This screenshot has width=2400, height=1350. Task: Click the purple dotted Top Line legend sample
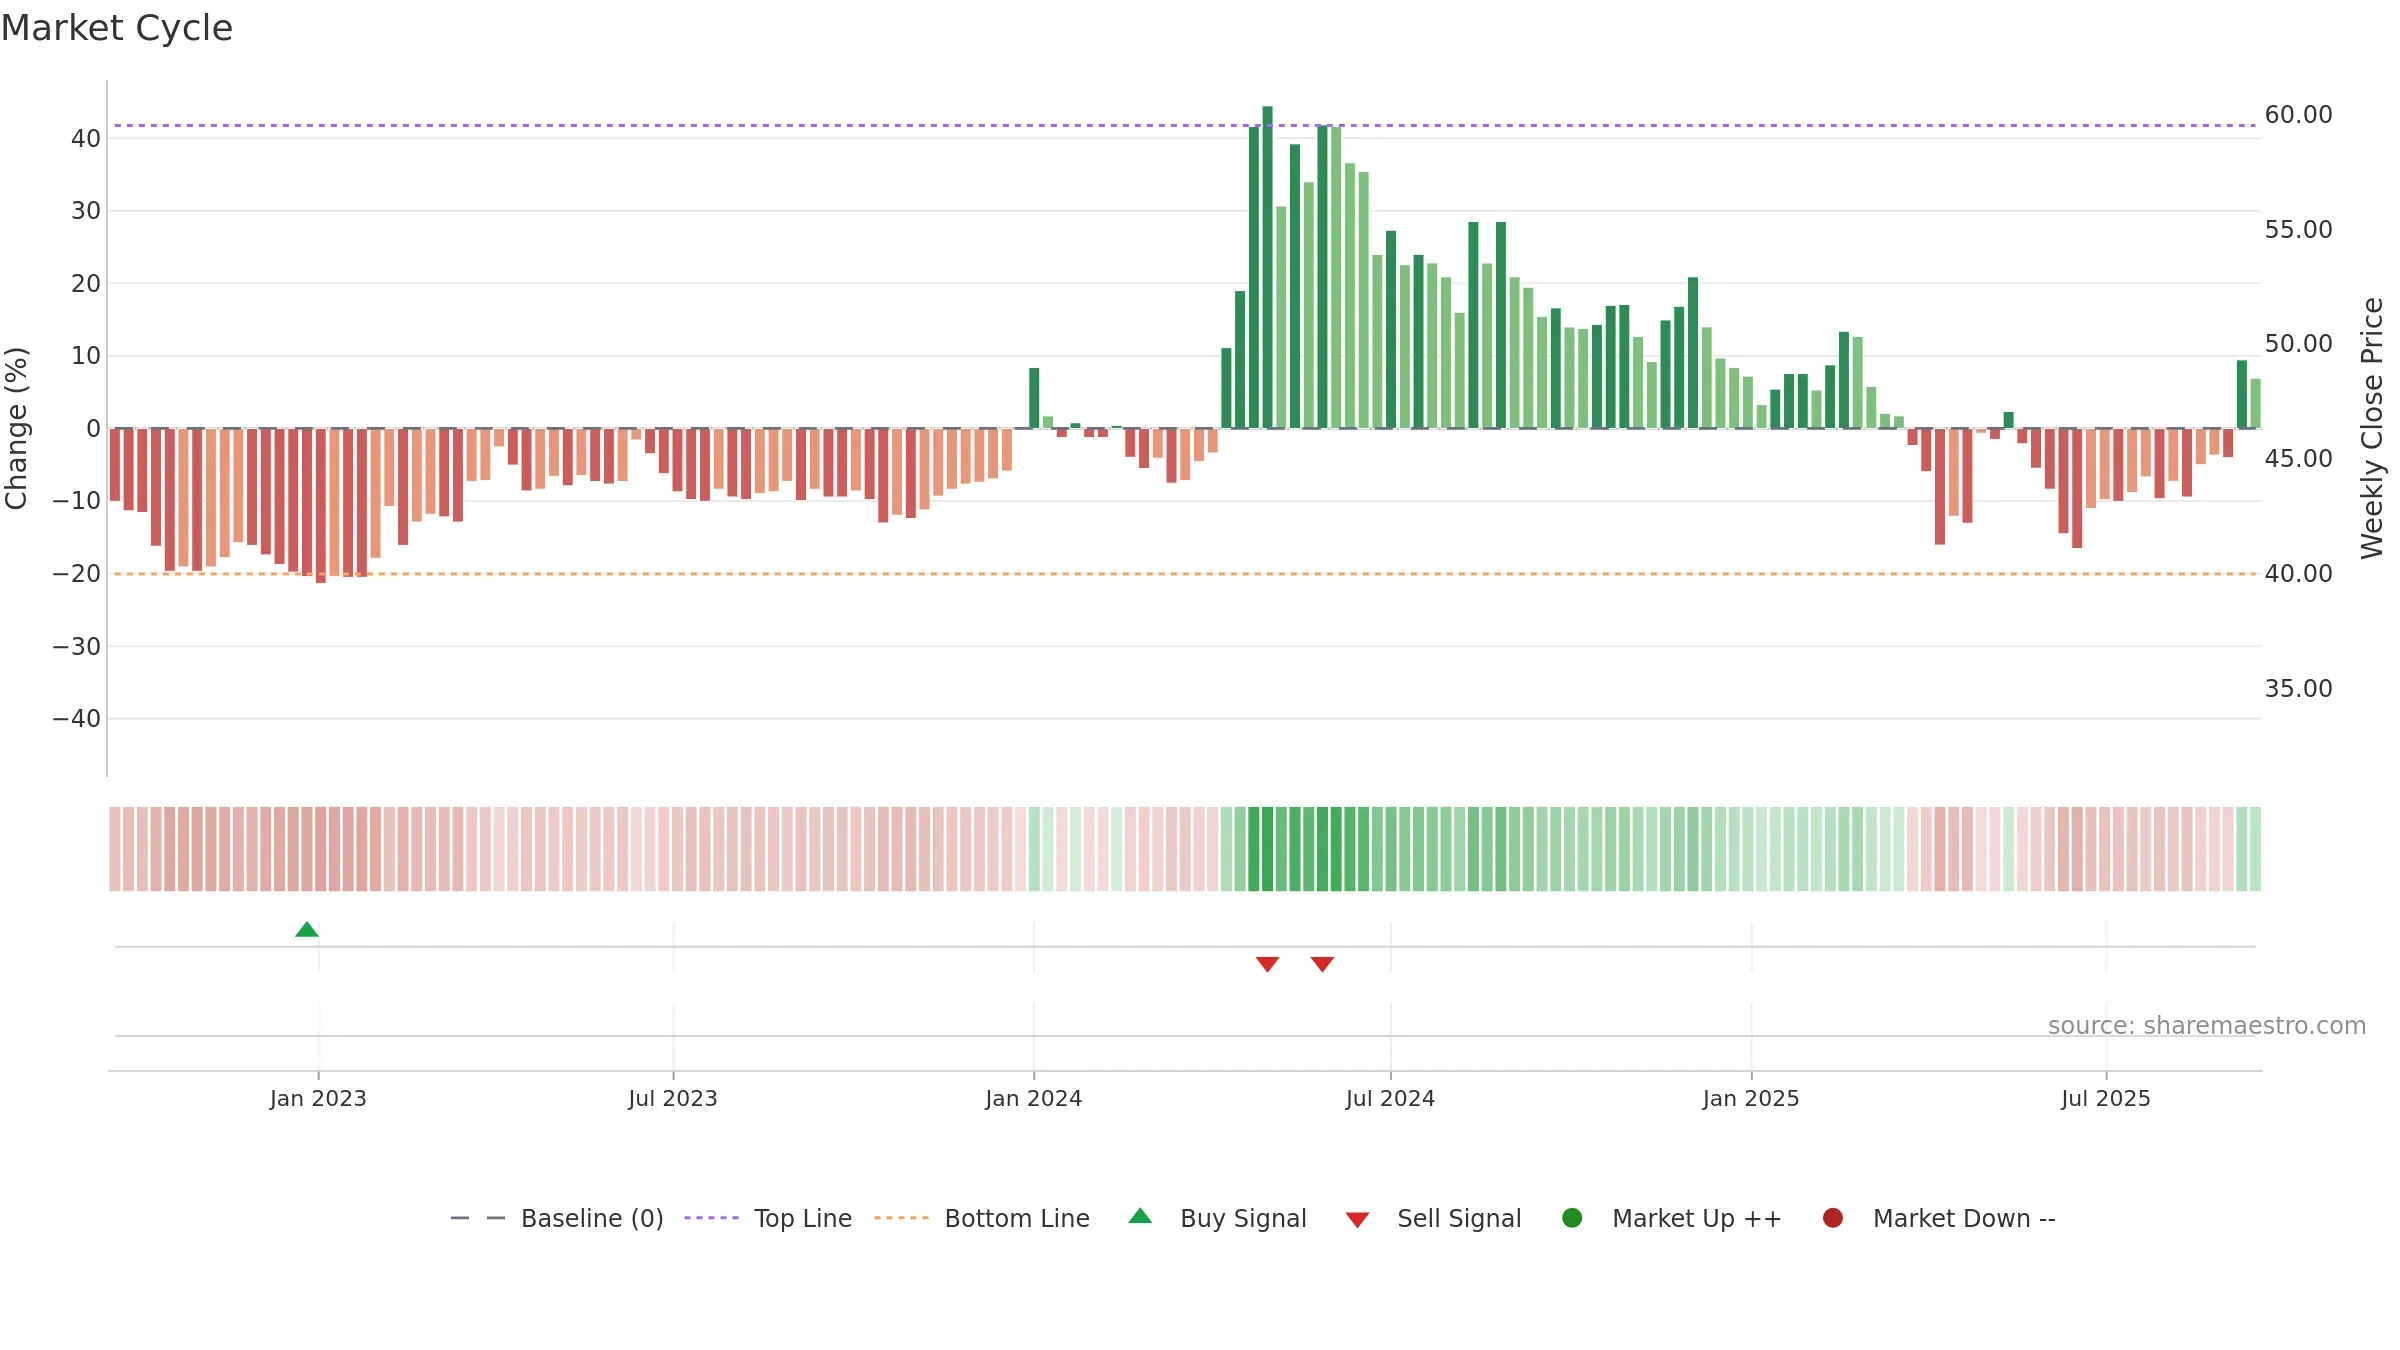711,1218
